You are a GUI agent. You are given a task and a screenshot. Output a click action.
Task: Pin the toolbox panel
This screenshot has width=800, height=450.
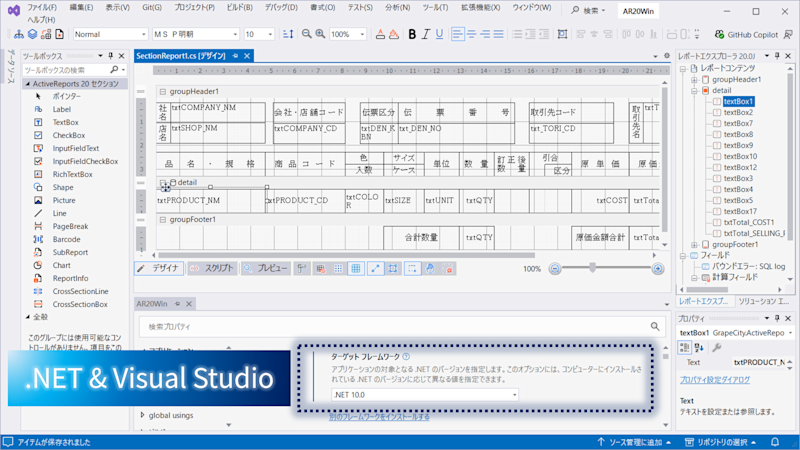(111, 56)
